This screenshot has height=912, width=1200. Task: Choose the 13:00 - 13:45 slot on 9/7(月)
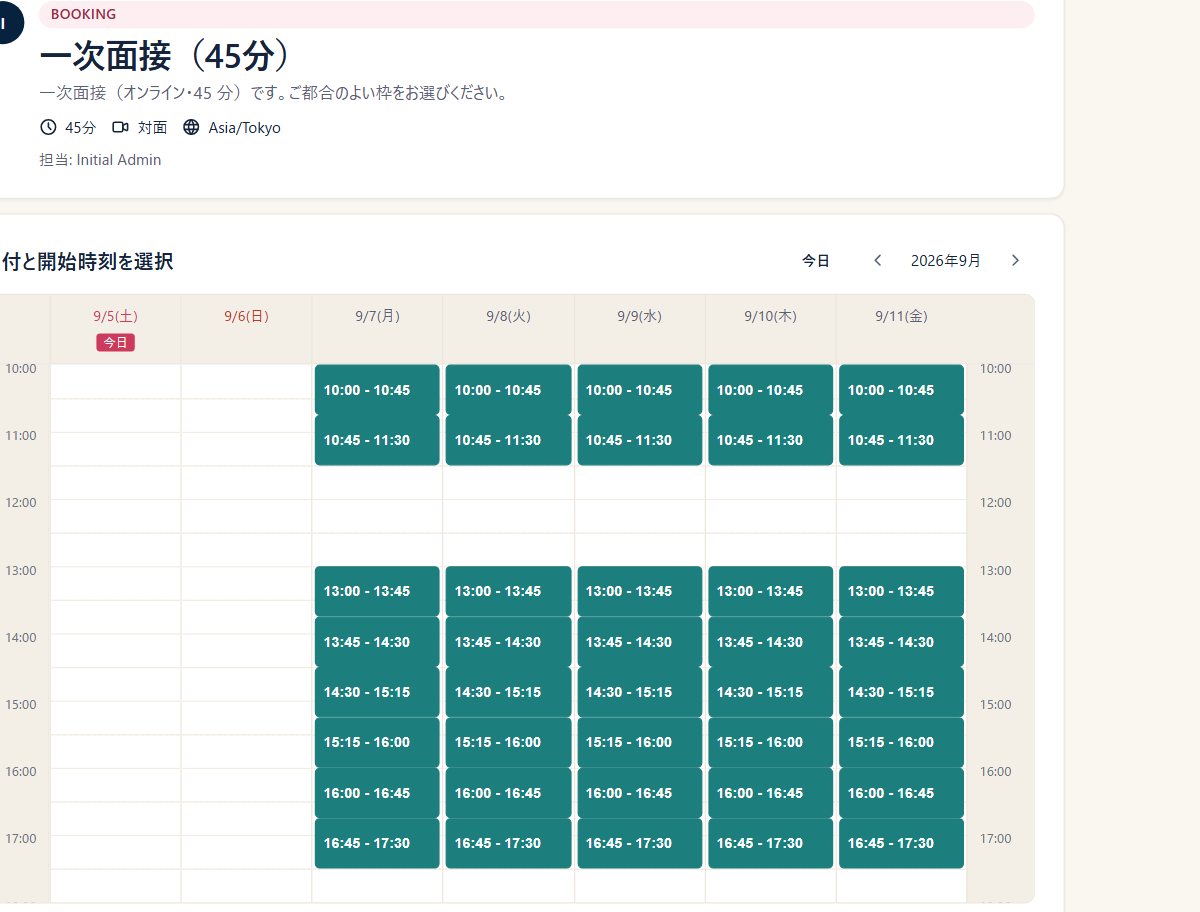coord(377,591)
